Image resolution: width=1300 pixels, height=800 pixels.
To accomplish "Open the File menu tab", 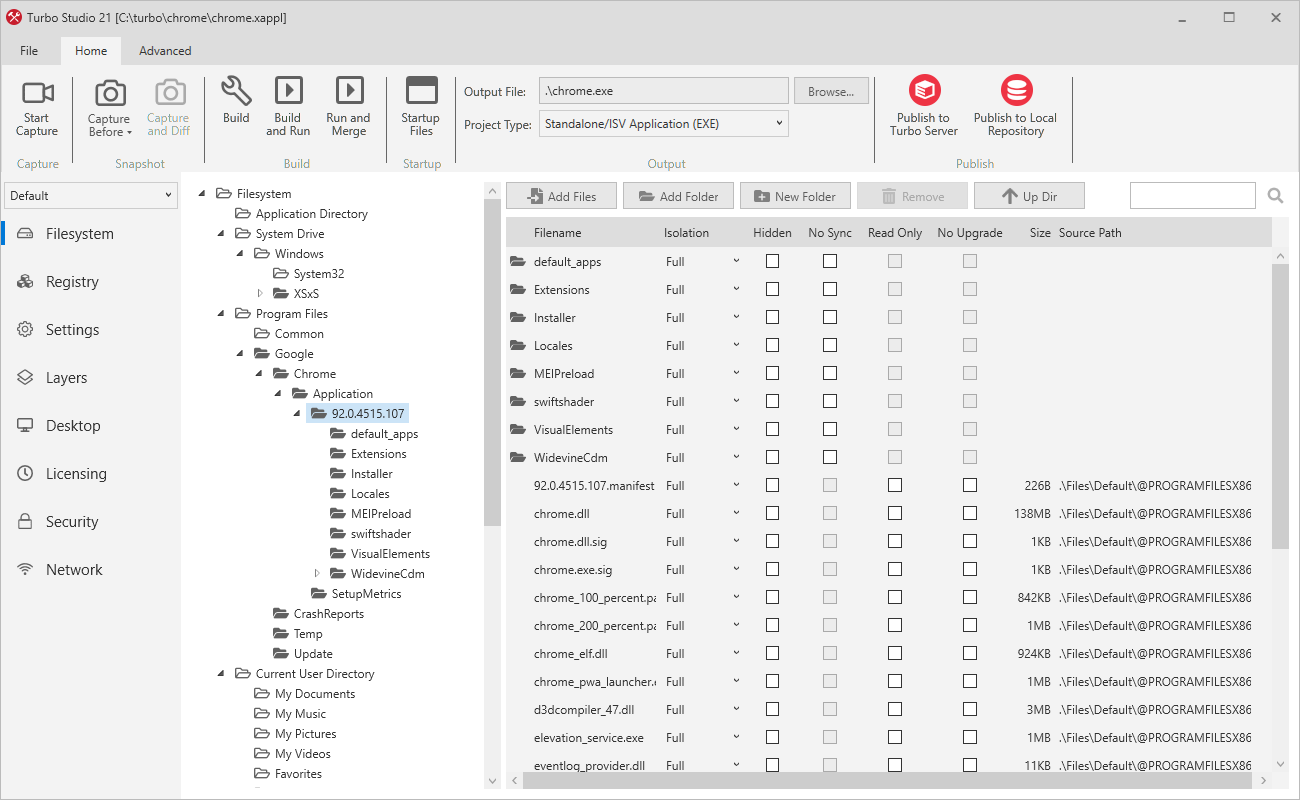I will pyautogui.click(x=29, y=51).
